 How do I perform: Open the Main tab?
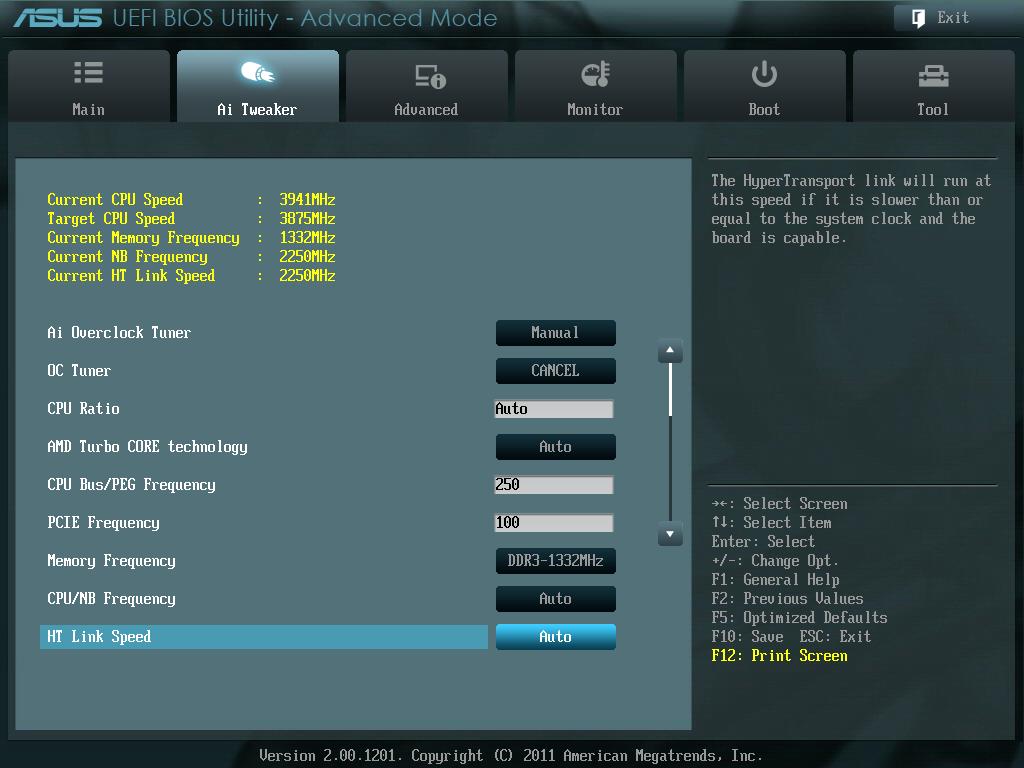pos(89,86)
